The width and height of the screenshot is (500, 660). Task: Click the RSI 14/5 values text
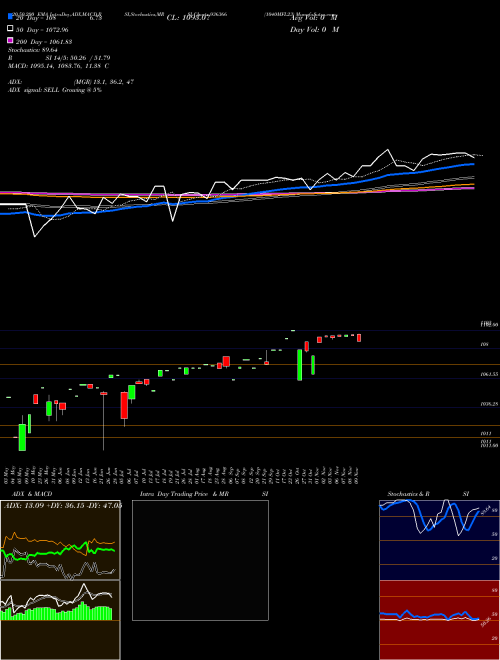coord(77,58)
